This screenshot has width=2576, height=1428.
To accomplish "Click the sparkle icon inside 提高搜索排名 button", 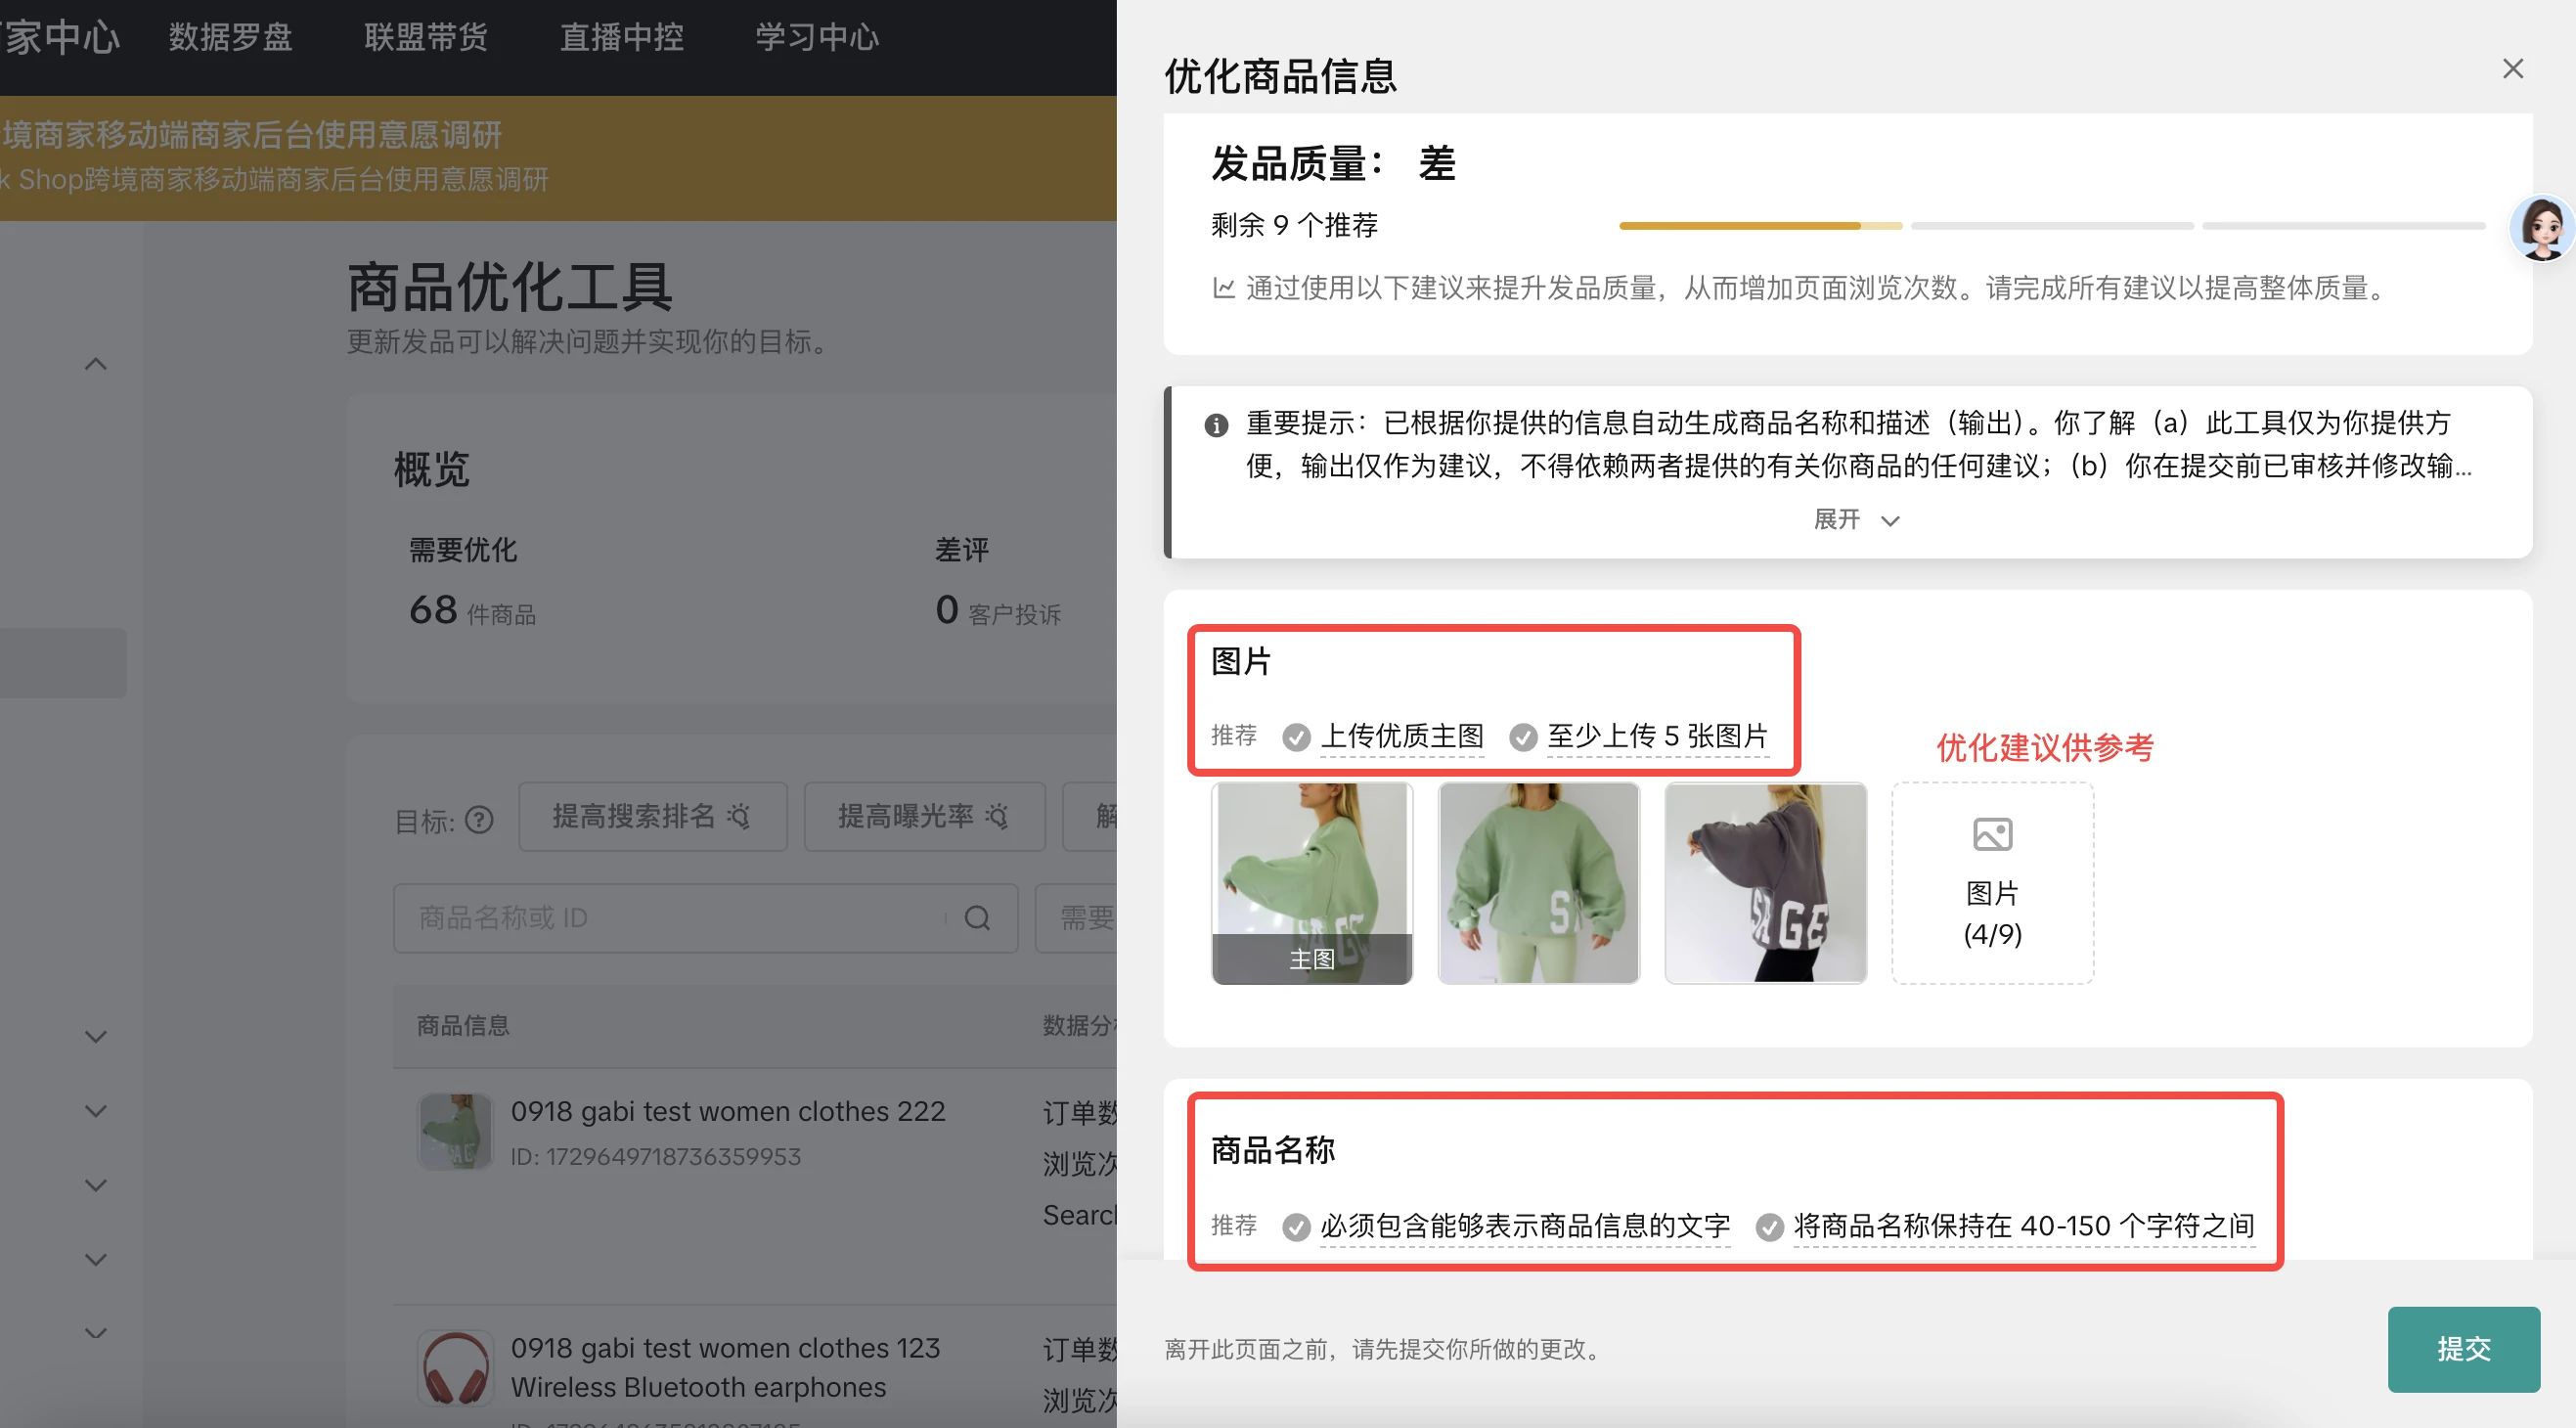I will [740, 817].
